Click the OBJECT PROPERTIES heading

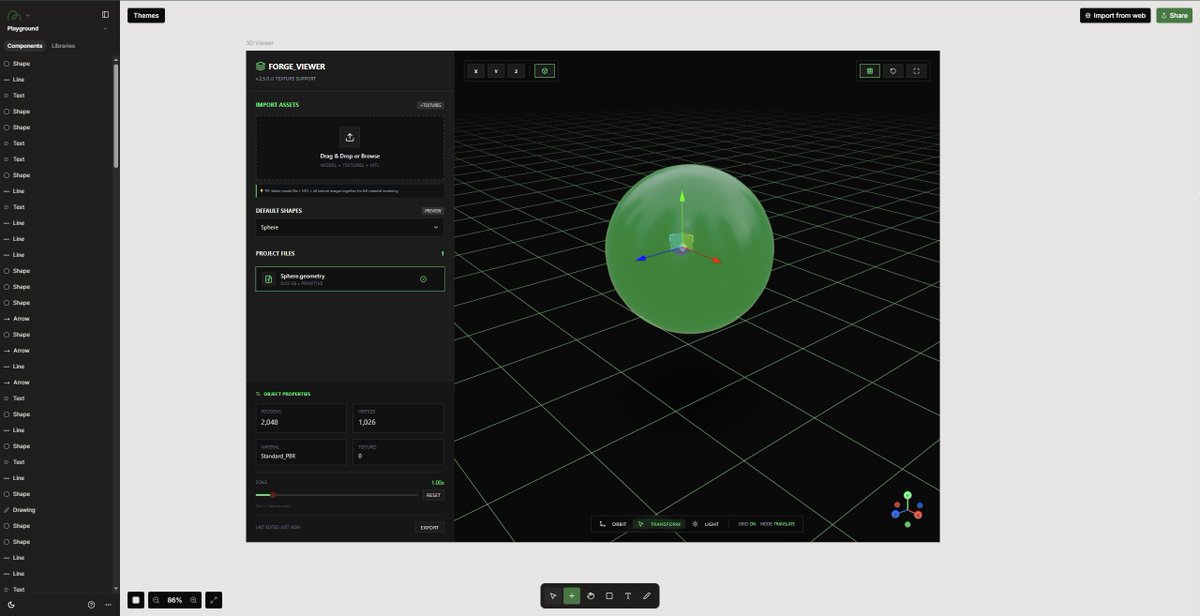click(287, 394)
